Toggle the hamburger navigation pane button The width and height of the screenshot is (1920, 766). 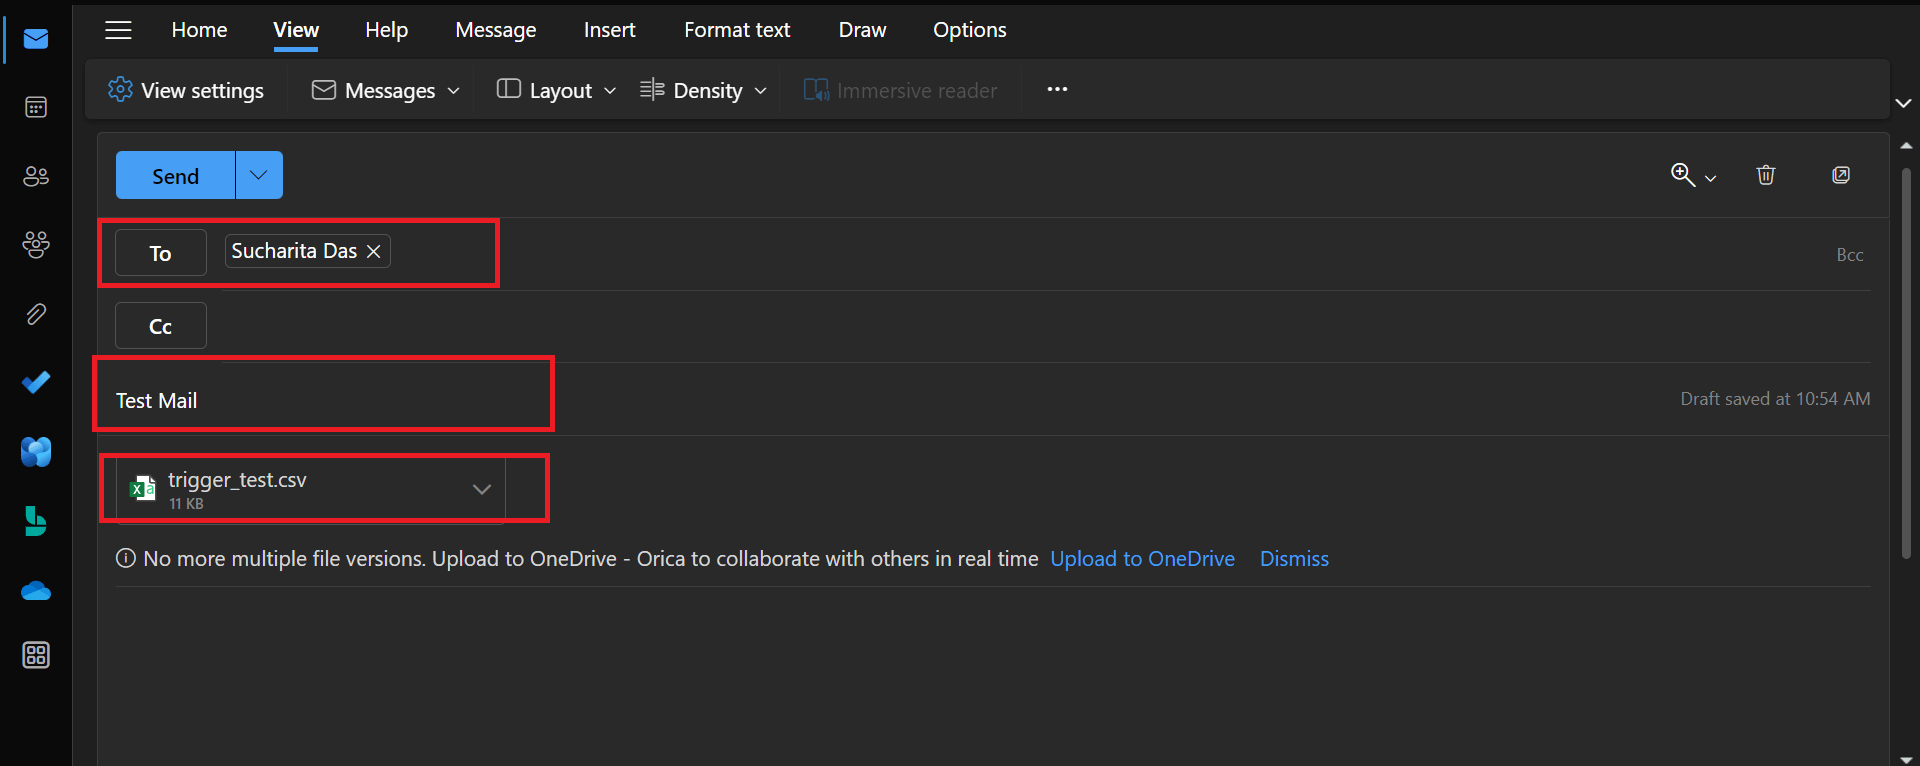pyautogui.click(x=118, y=30)
